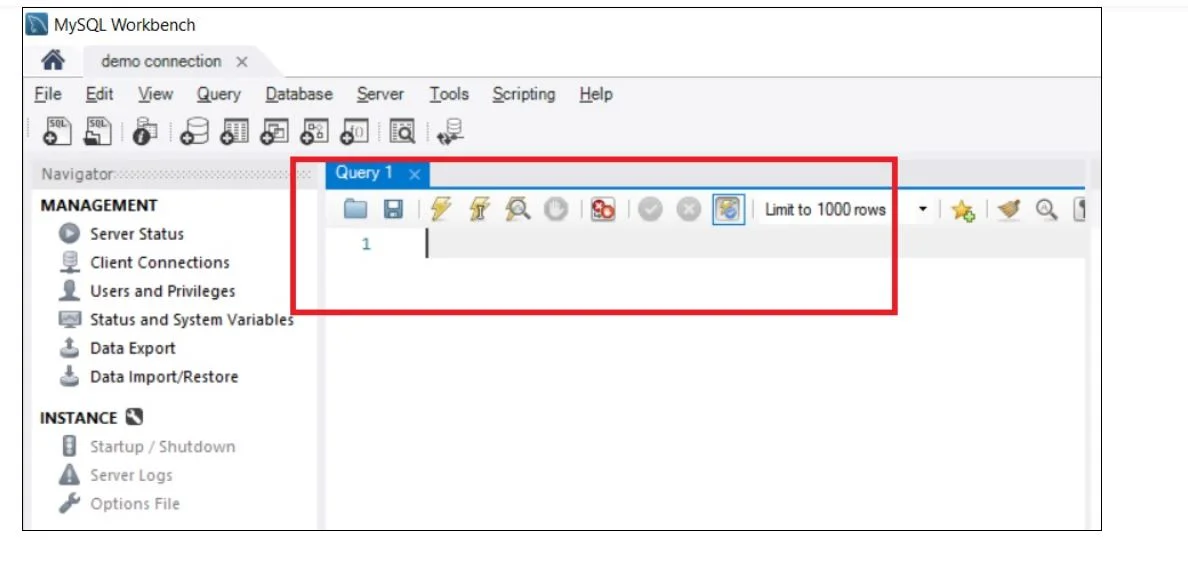Save snippet with star icon

point(963,210)
